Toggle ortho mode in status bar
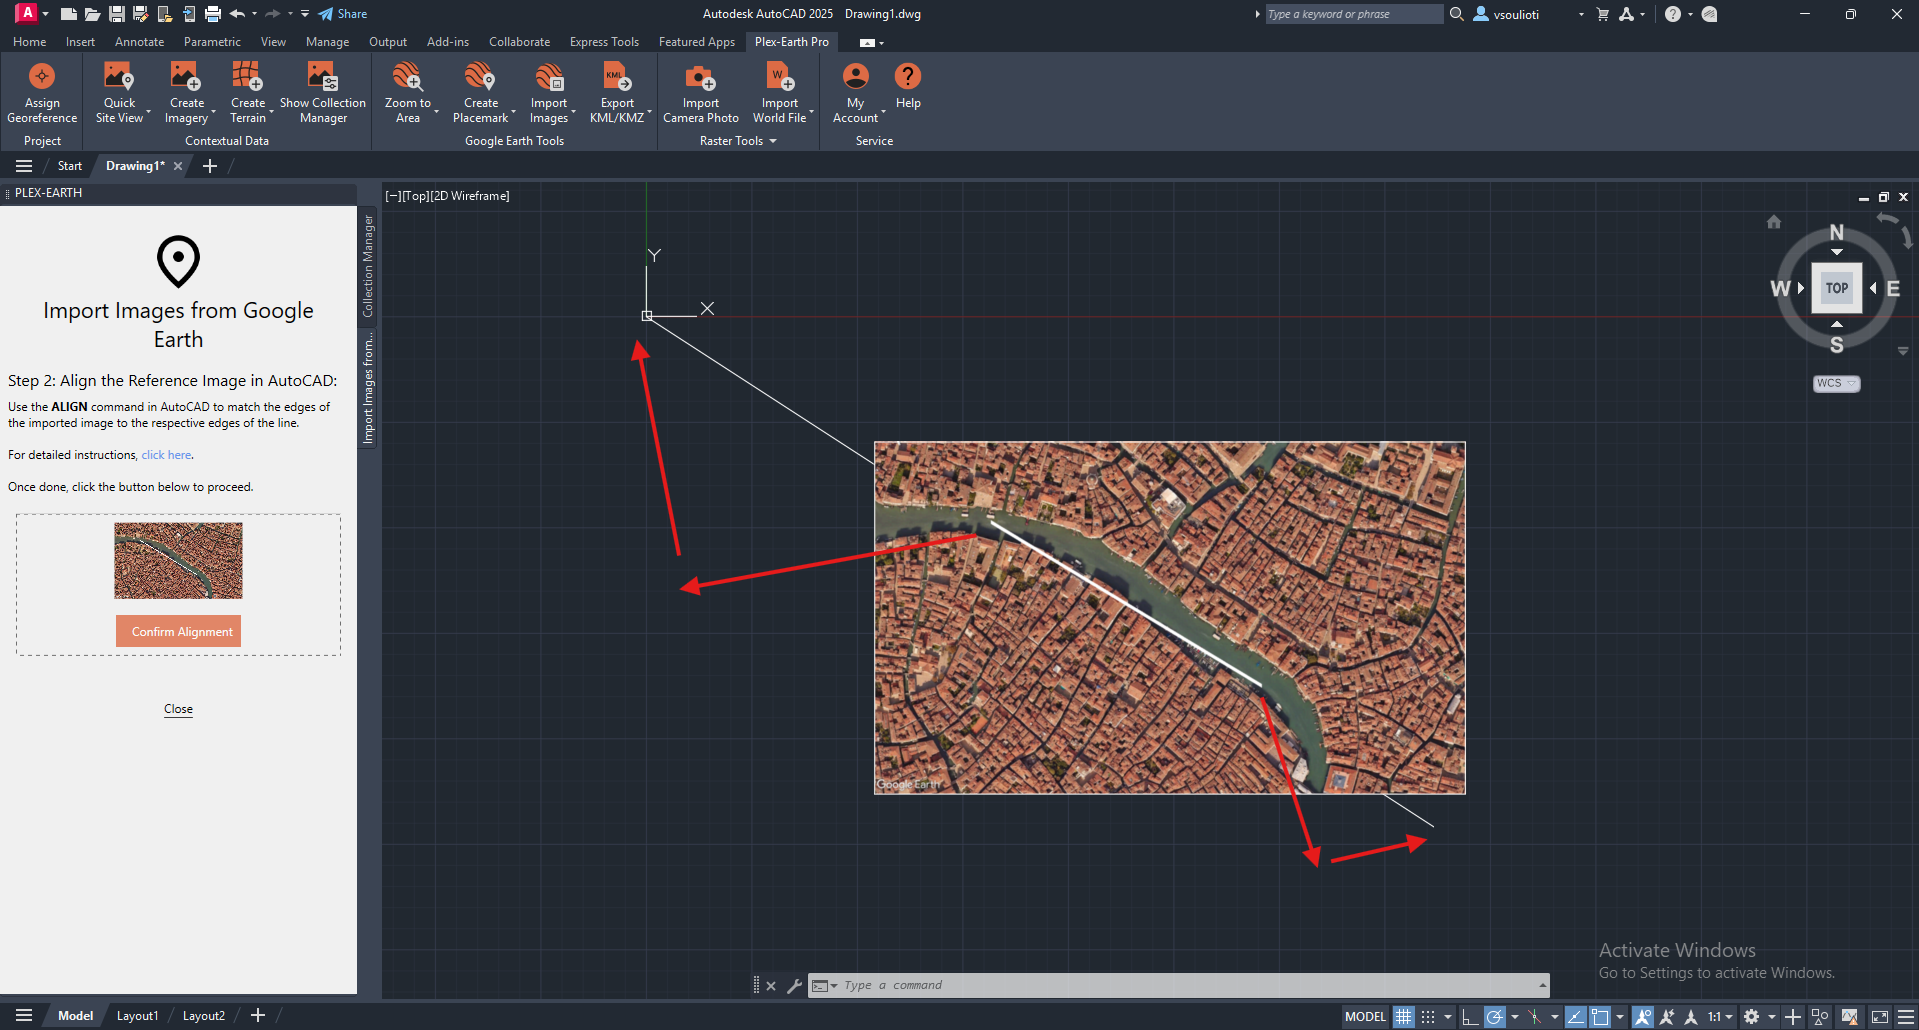 pos(1470,1017)
